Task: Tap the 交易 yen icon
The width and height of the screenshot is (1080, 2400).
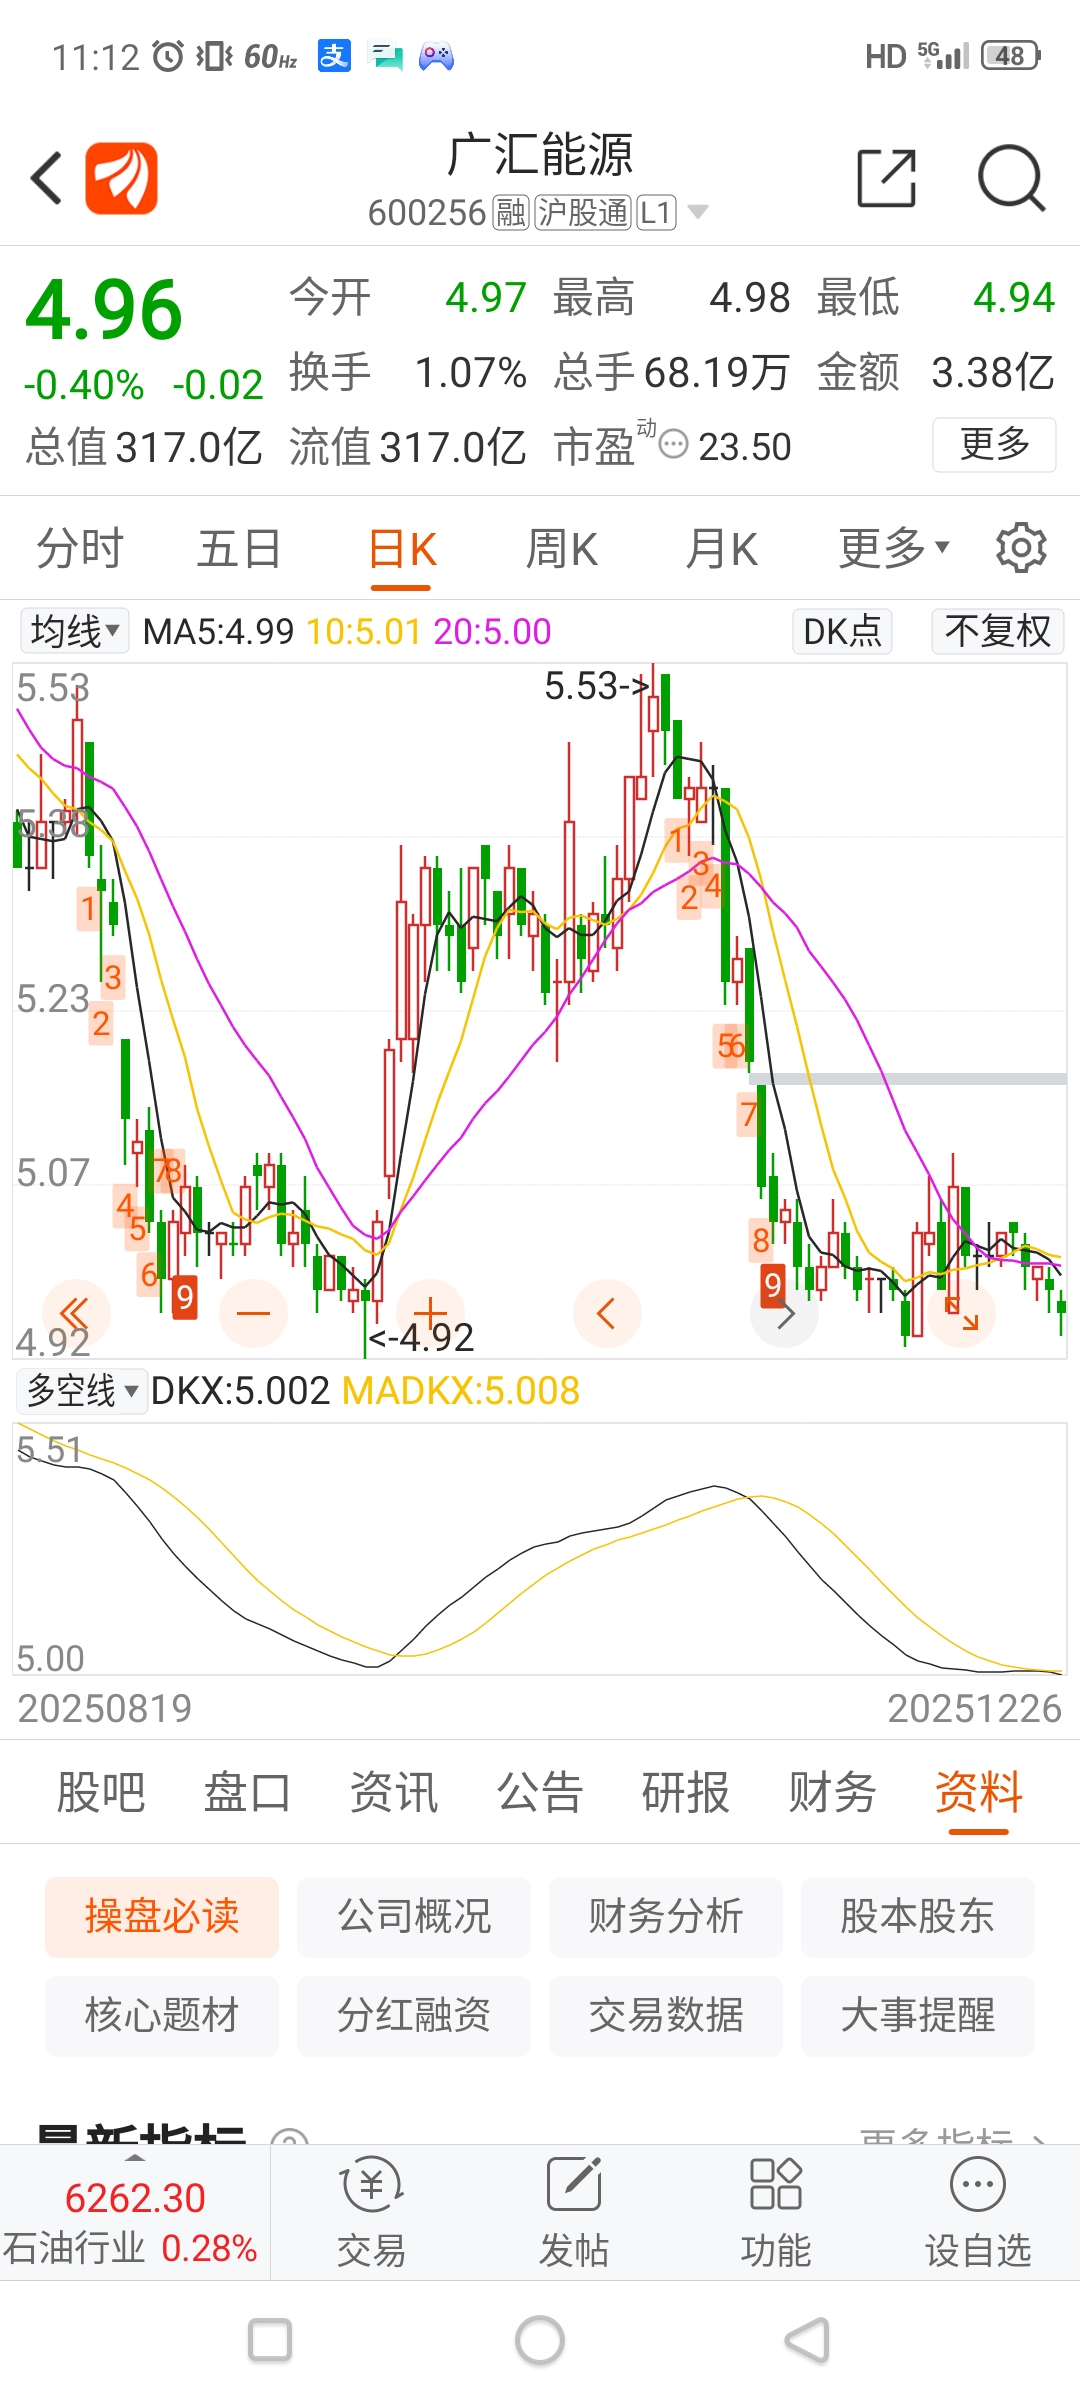Action: click(371, 2185)
